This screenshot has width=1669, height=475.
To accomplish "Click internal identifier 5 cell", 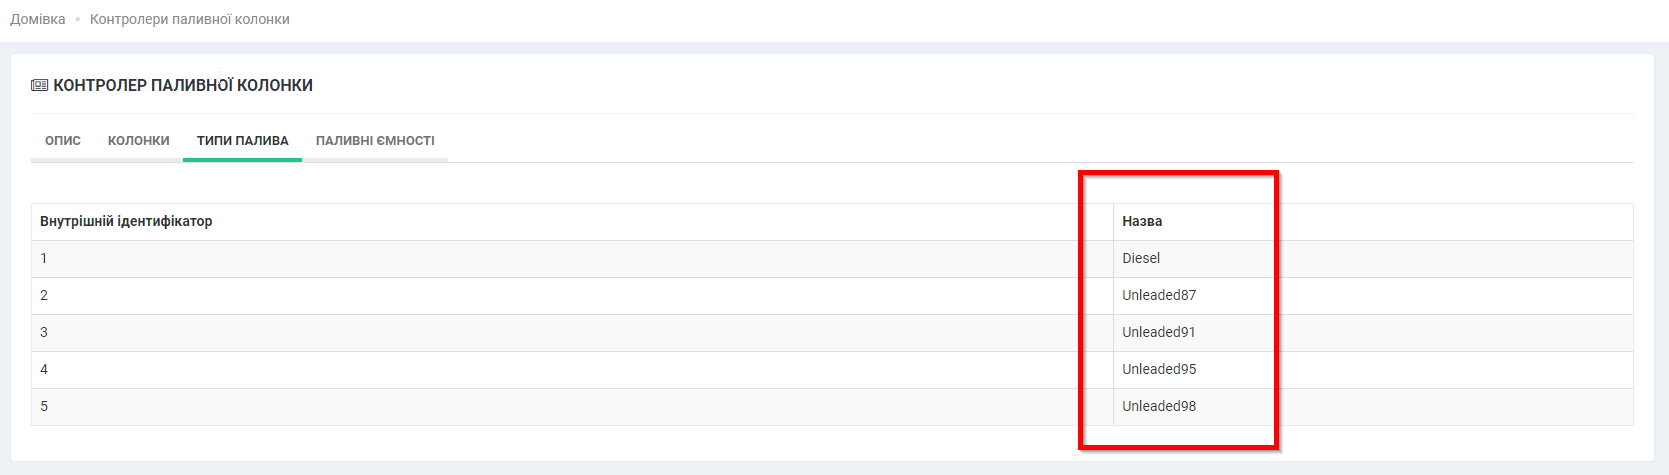I will [x=44, y=406].
